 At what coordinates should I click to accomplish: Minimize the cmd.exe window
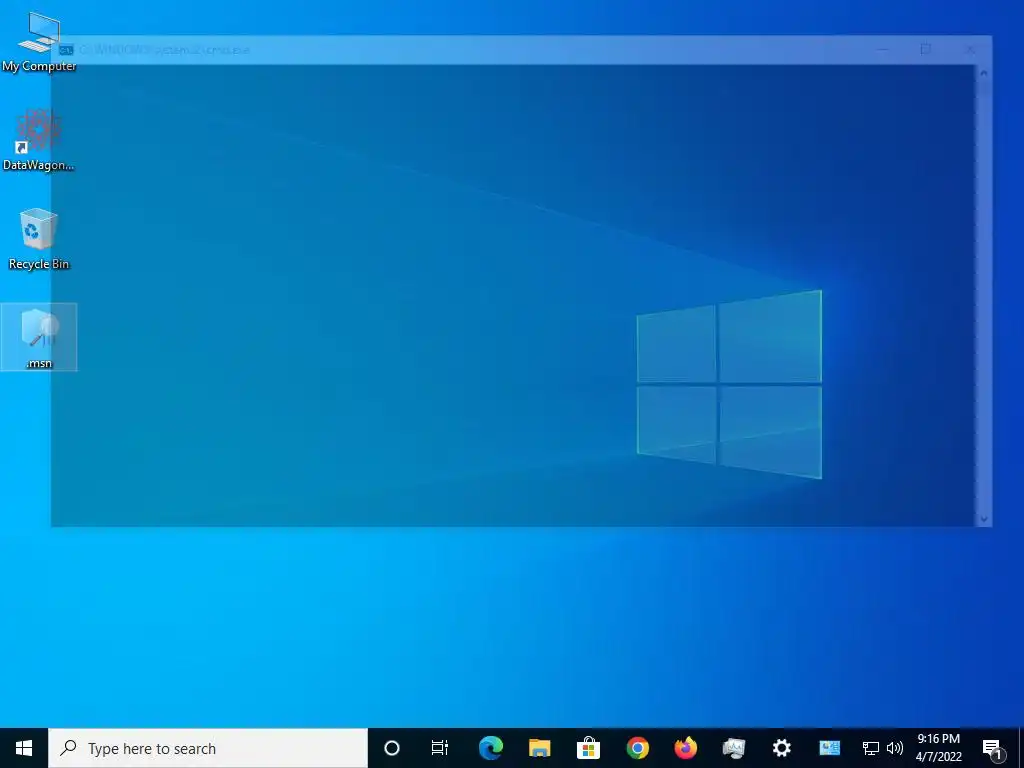coord(882,50)
